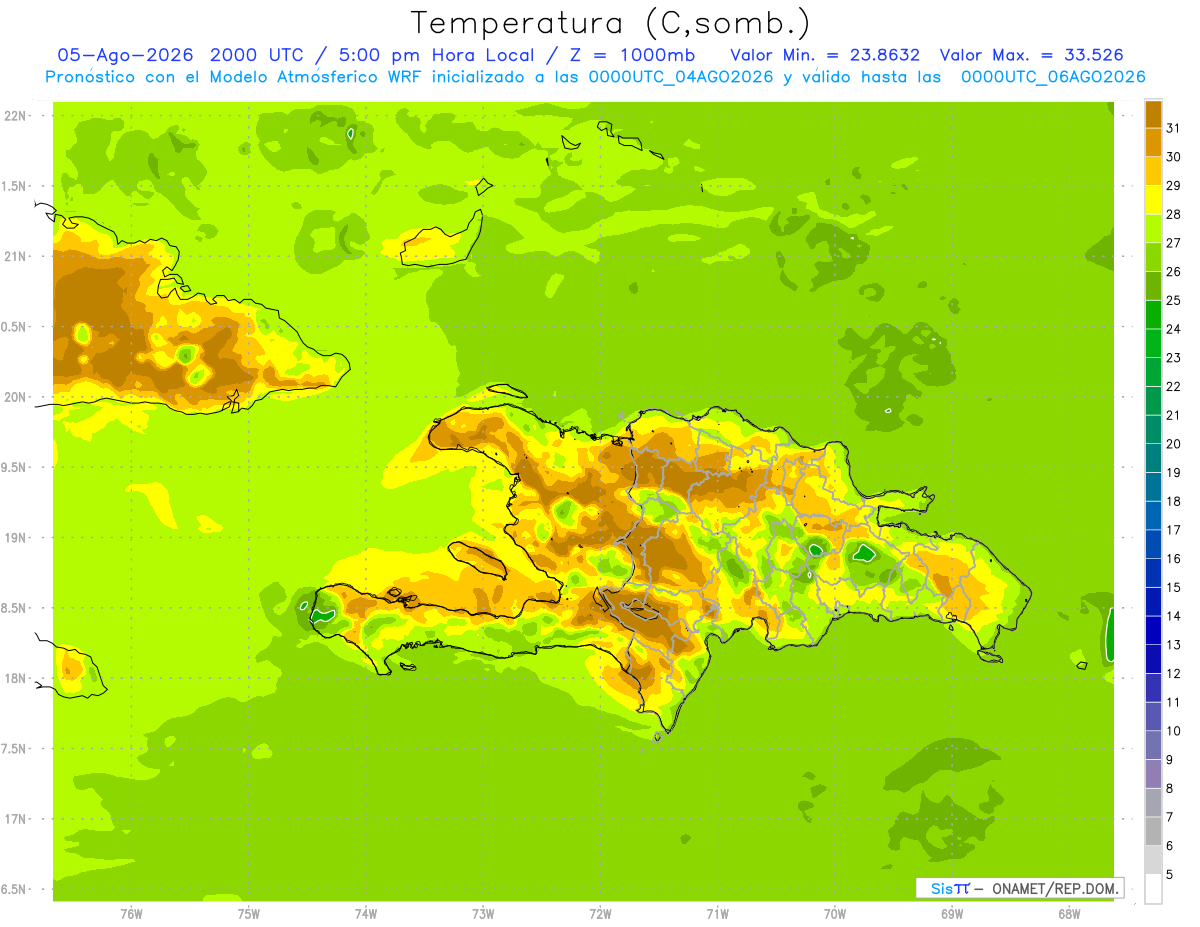Image resolution: width=1200 pixels, height=927 pixels.
Task: Click the colorbar value "31"
Action: click(x=1174, y=129)
